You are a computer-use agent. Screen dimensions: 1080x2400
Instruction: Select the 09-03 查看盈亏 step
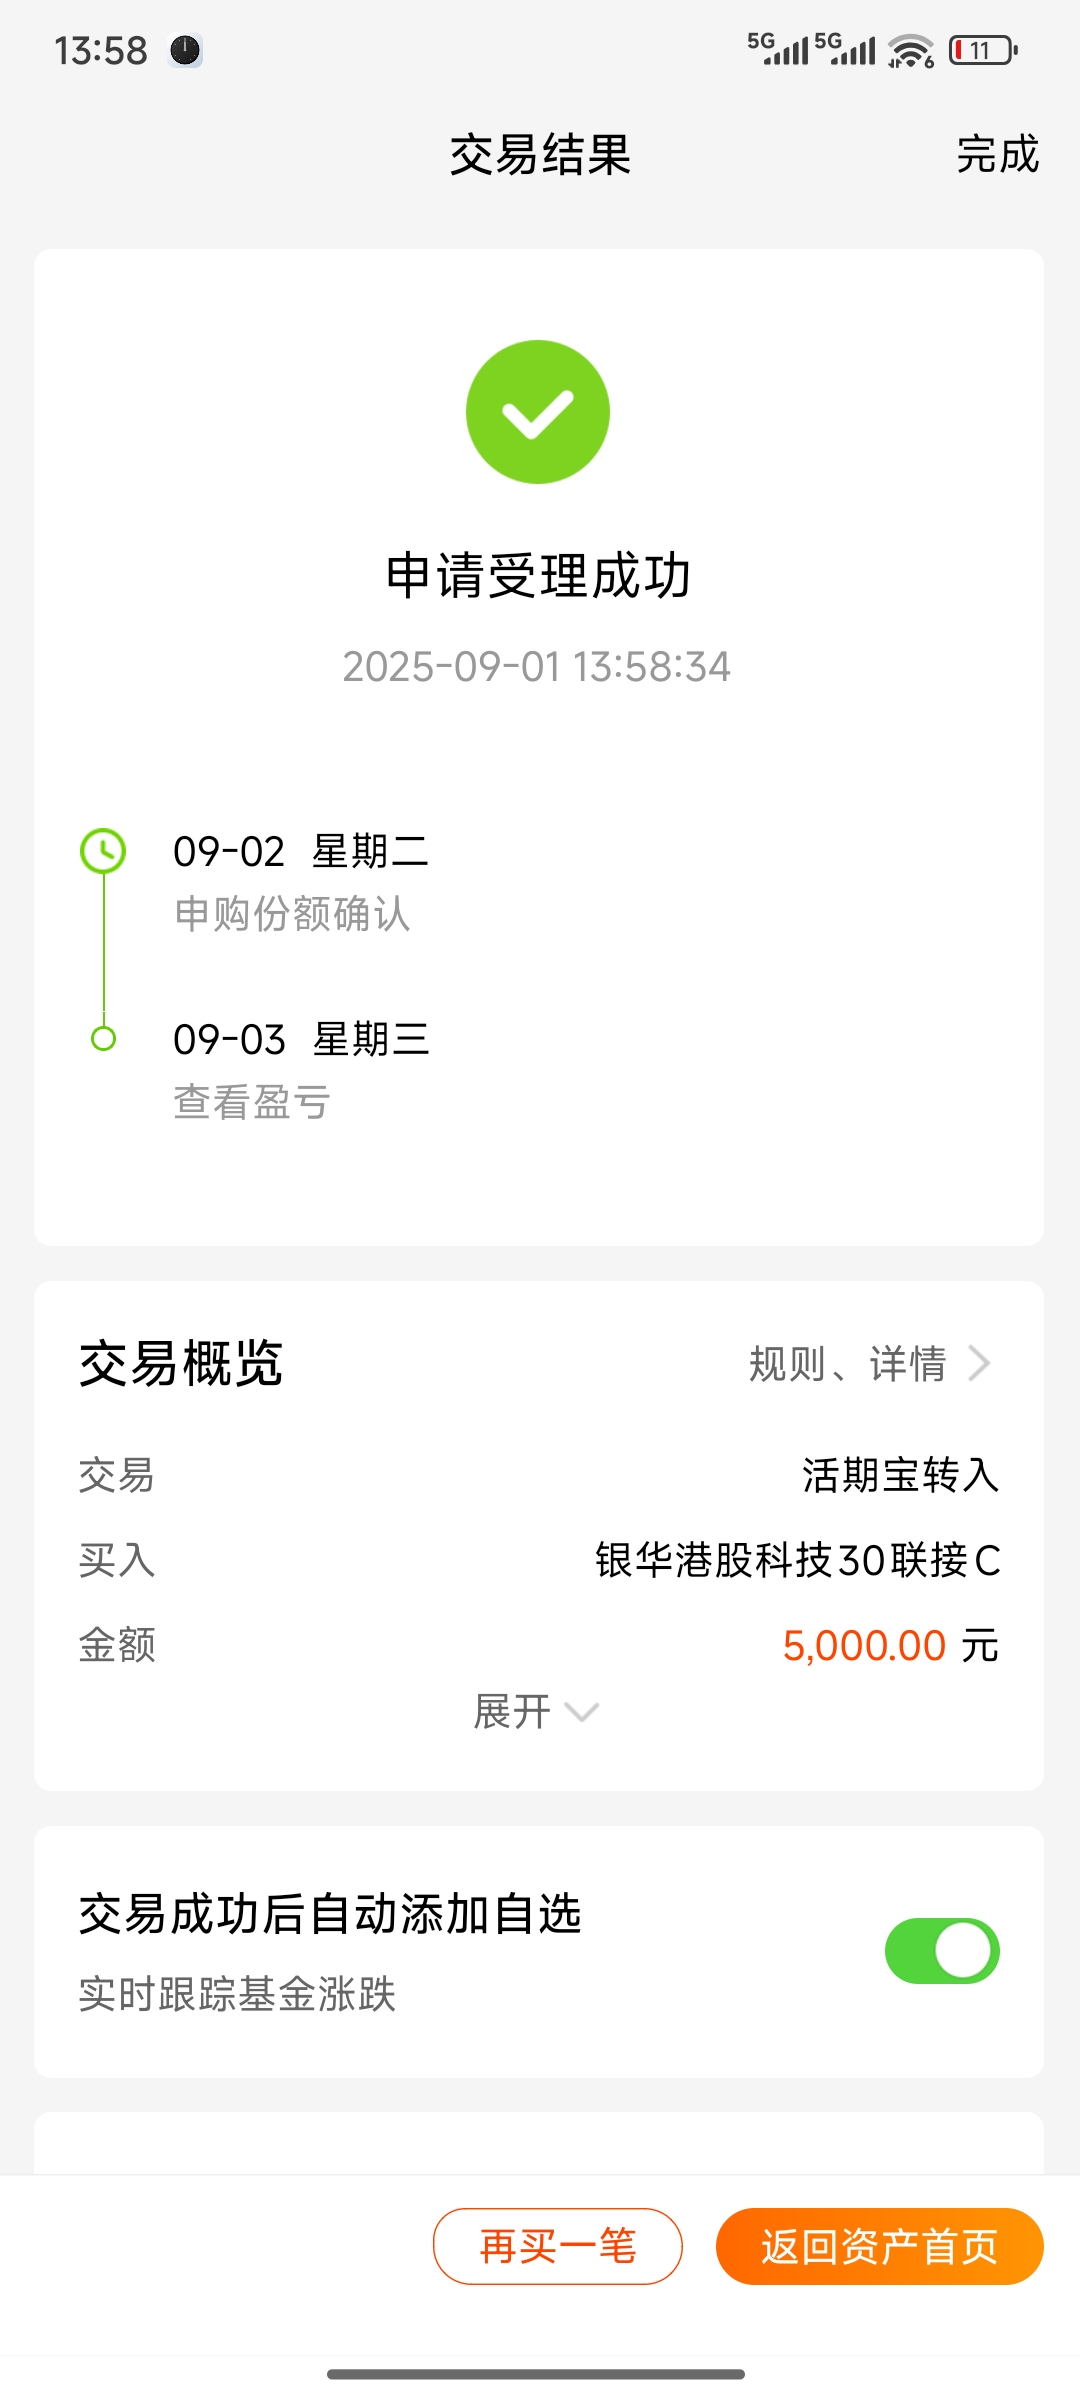(x=301, y=1070)
